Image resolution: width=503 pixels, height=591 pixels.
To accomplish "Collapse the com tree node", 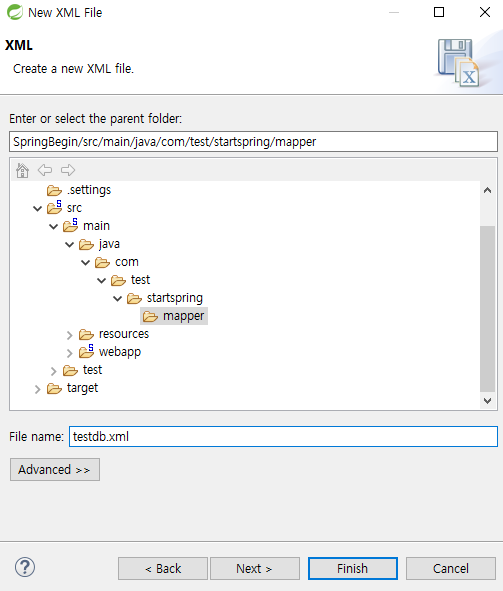I will [86, 262].
